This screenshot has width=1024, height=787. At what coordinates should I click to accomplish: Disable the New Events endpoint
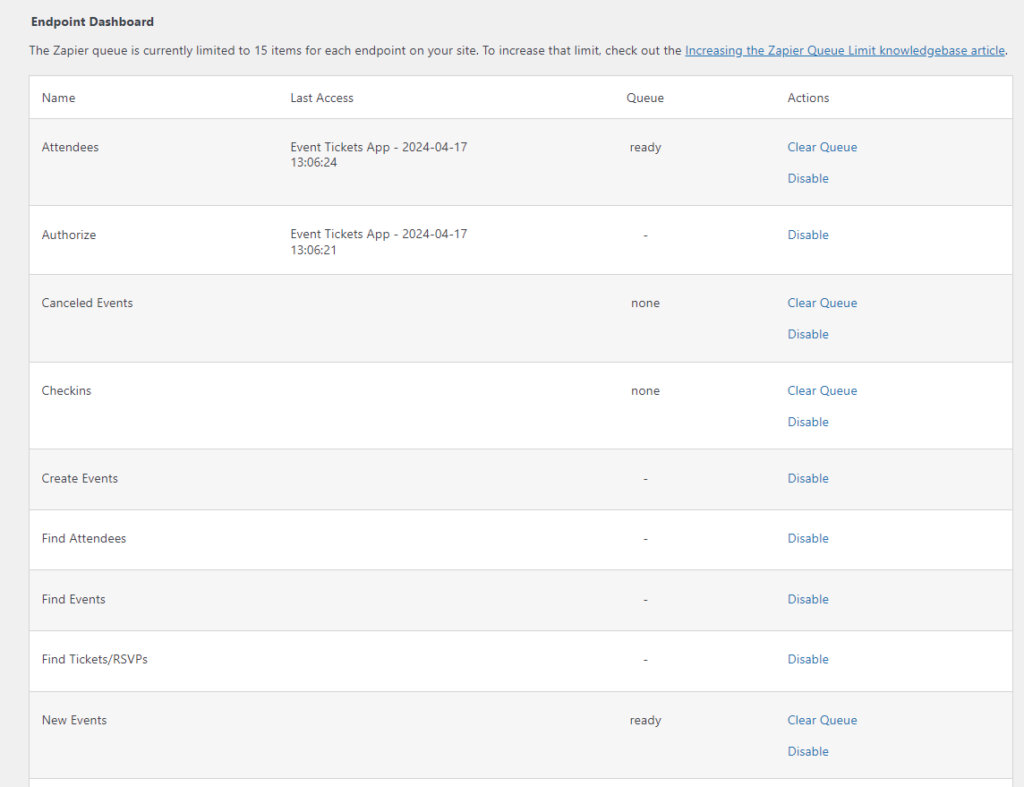coord(808,751)
